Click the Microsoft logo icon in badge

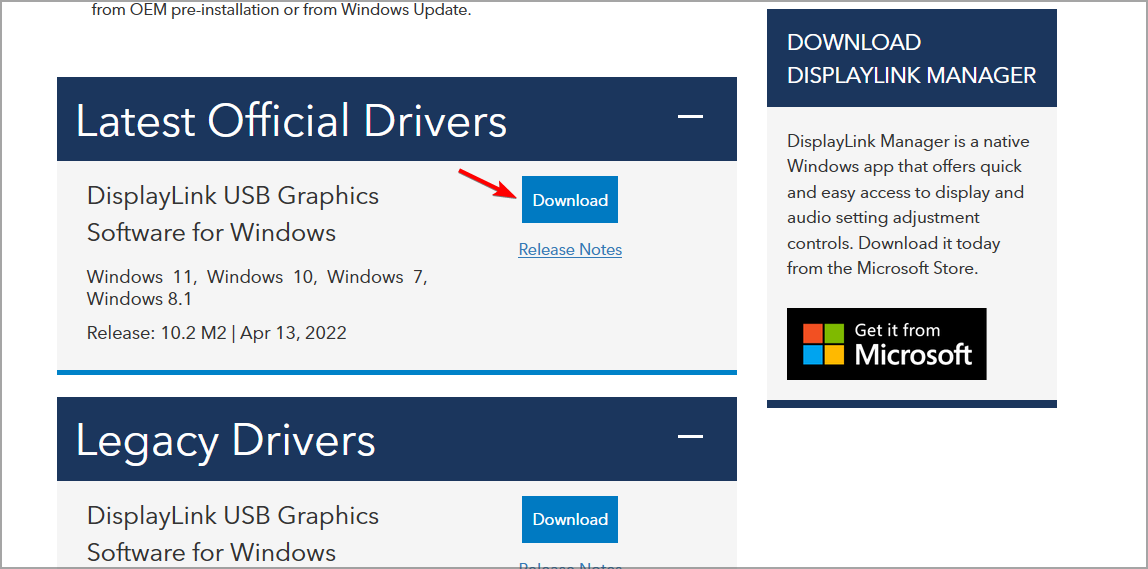[x=824, y=343]
